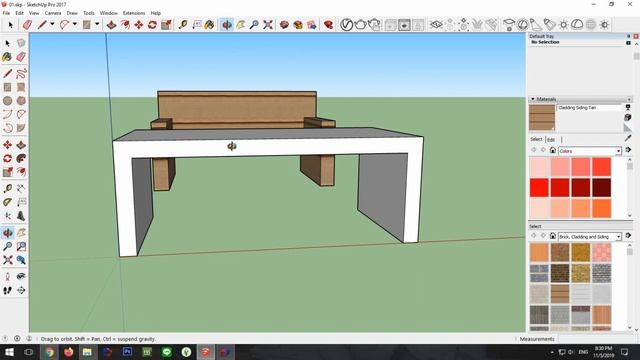
Task: Open the Windows Start menu
Action: point(9,352)
